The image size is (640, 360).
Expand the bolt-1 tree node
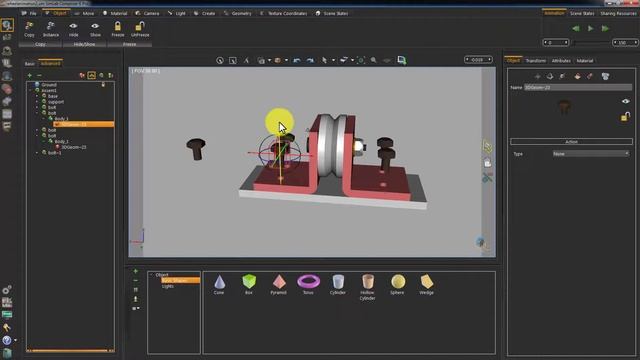tap(37, 153)
